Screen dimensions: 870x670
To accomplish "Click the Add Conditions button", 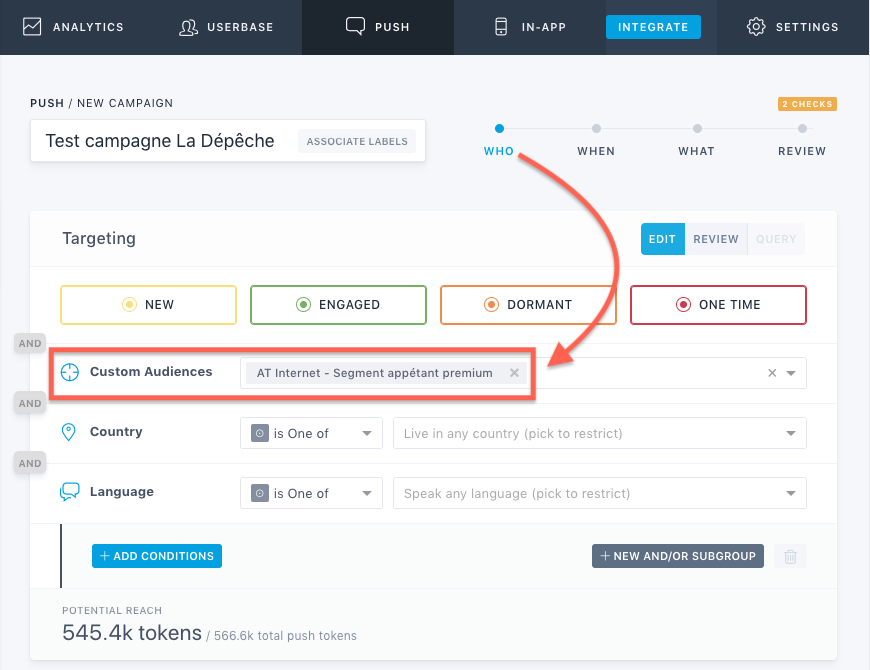I will pos(157,556).
